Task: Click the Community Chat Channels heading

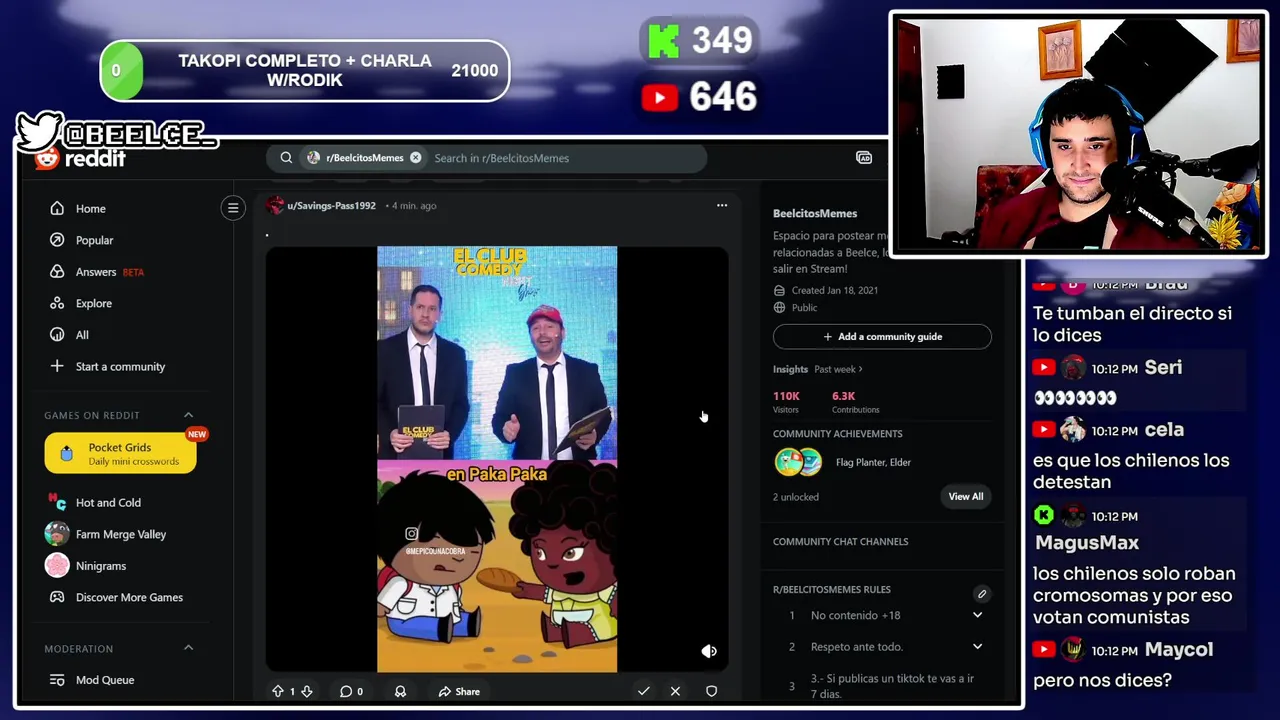Action: (x=841, y=541)
